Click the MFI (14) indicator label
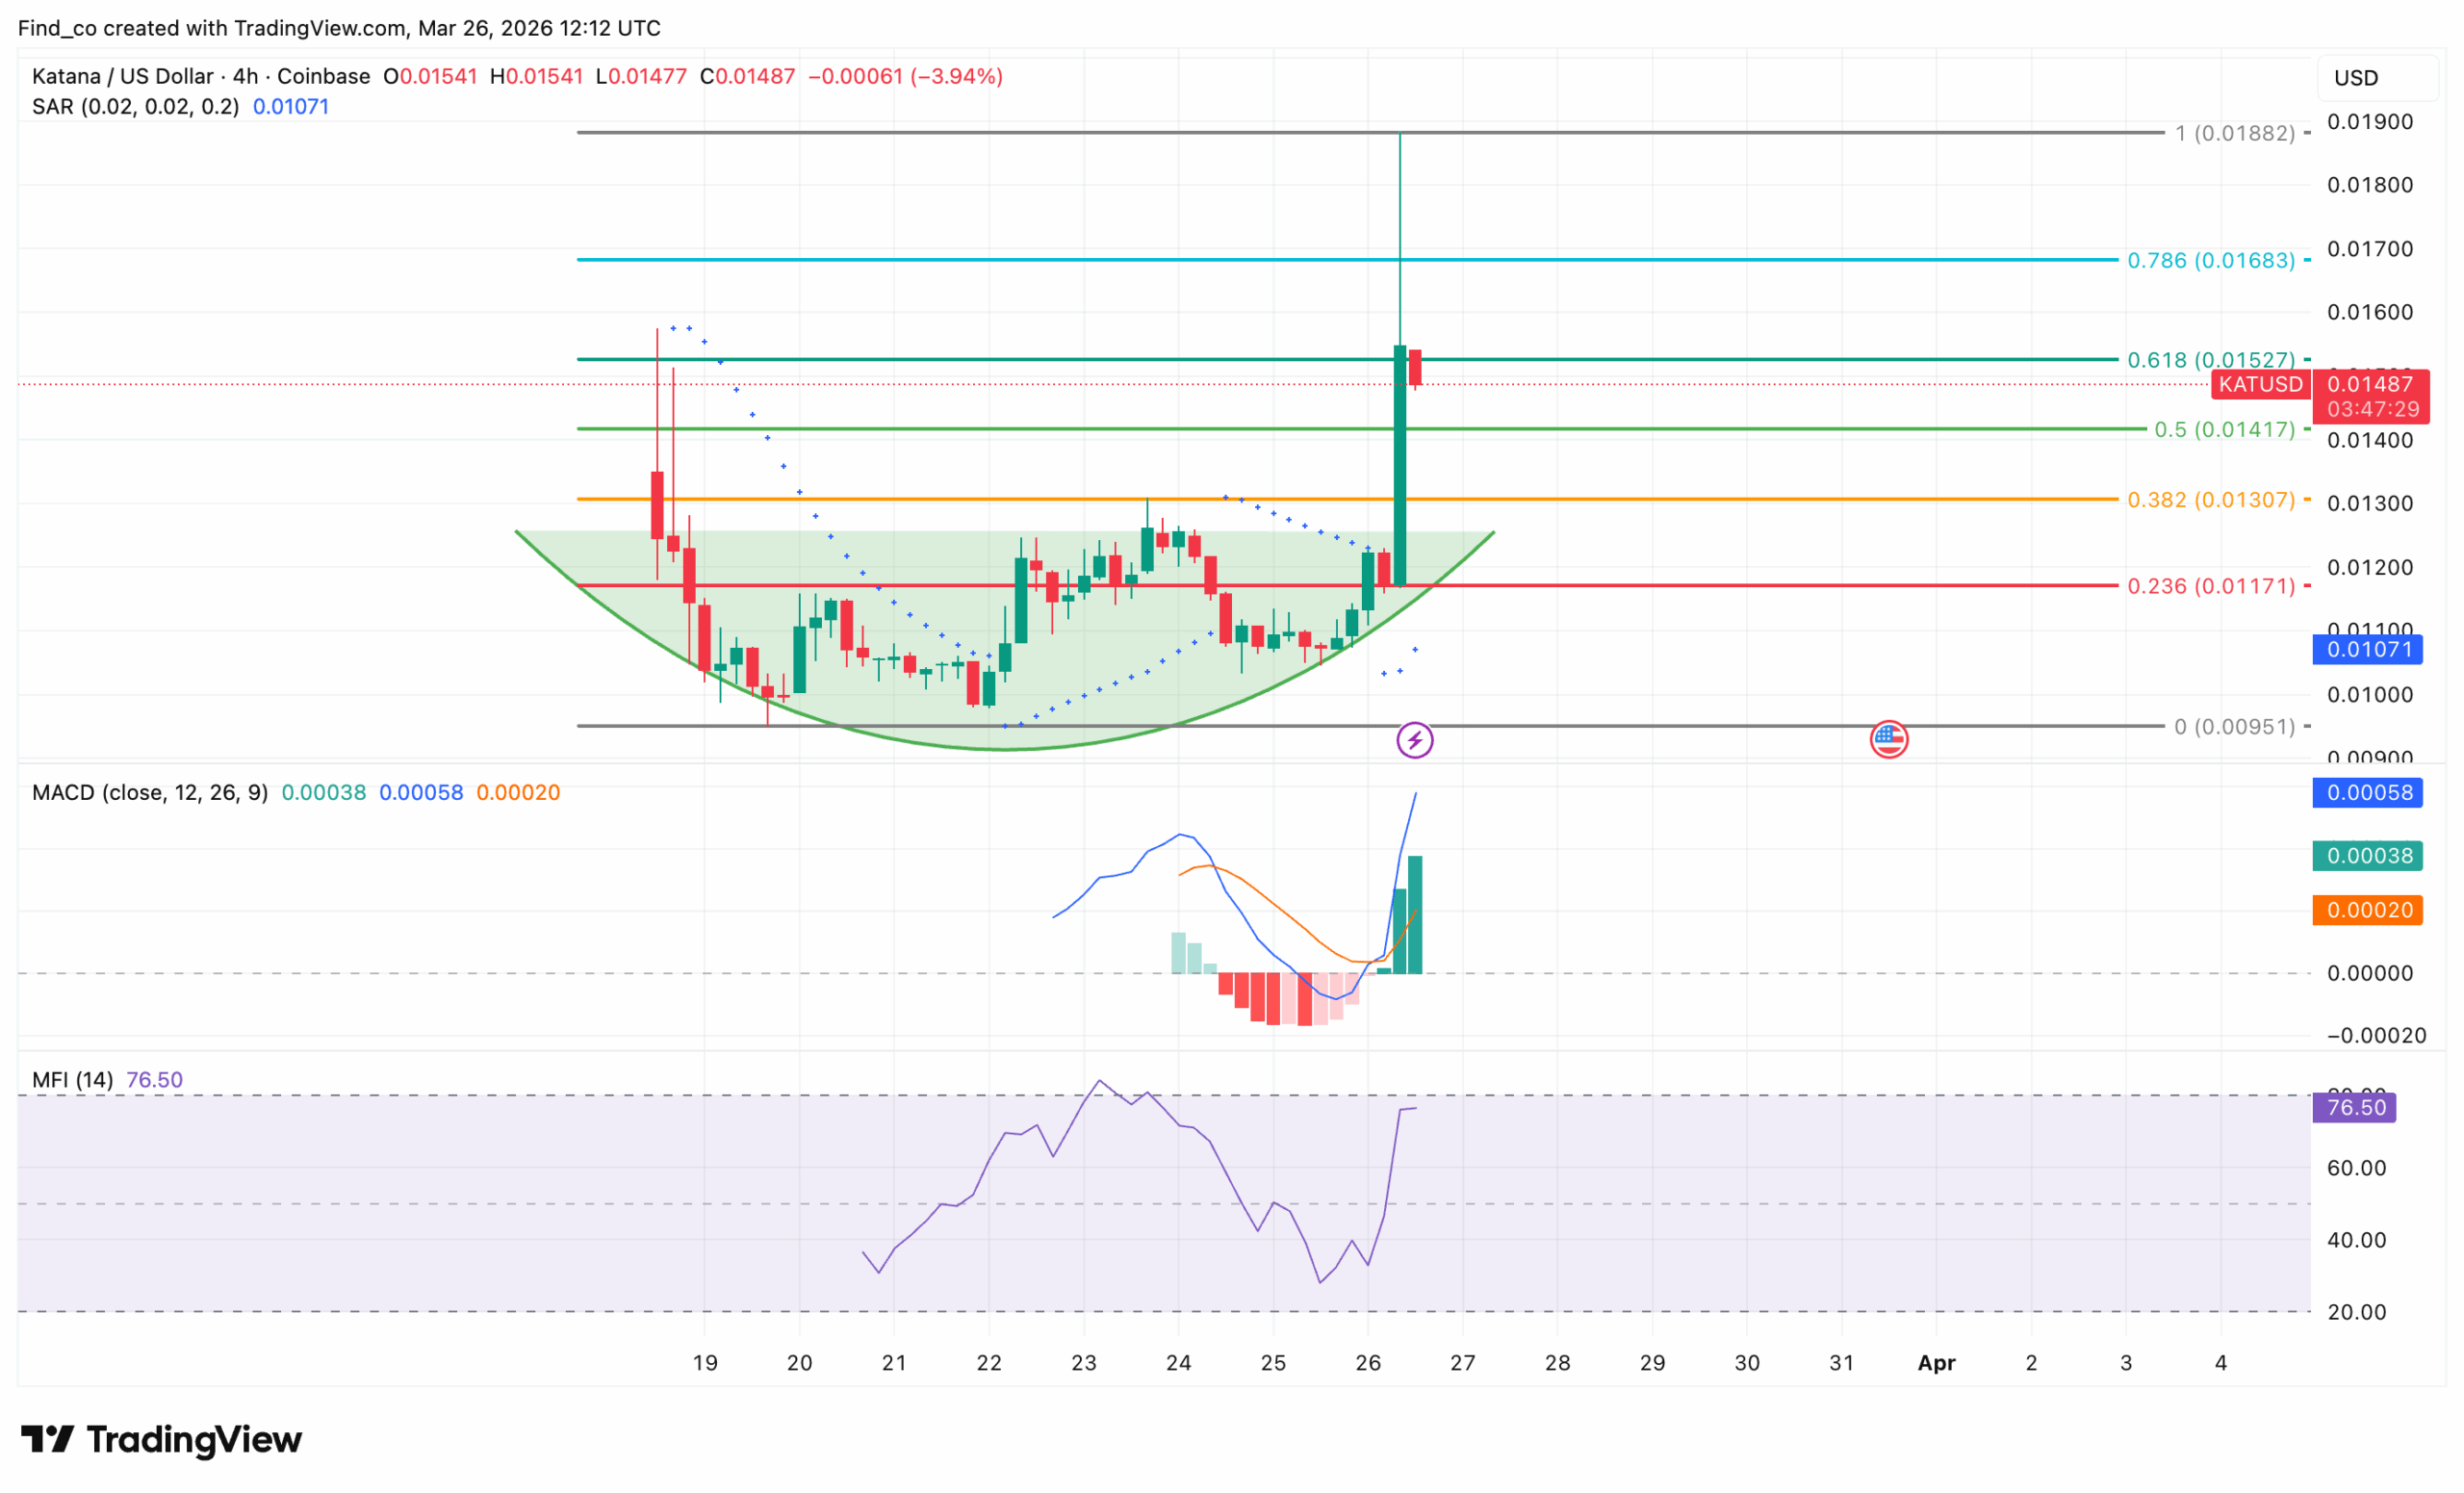This screenshot has width=2464, height=1493. pos(72,1079)
